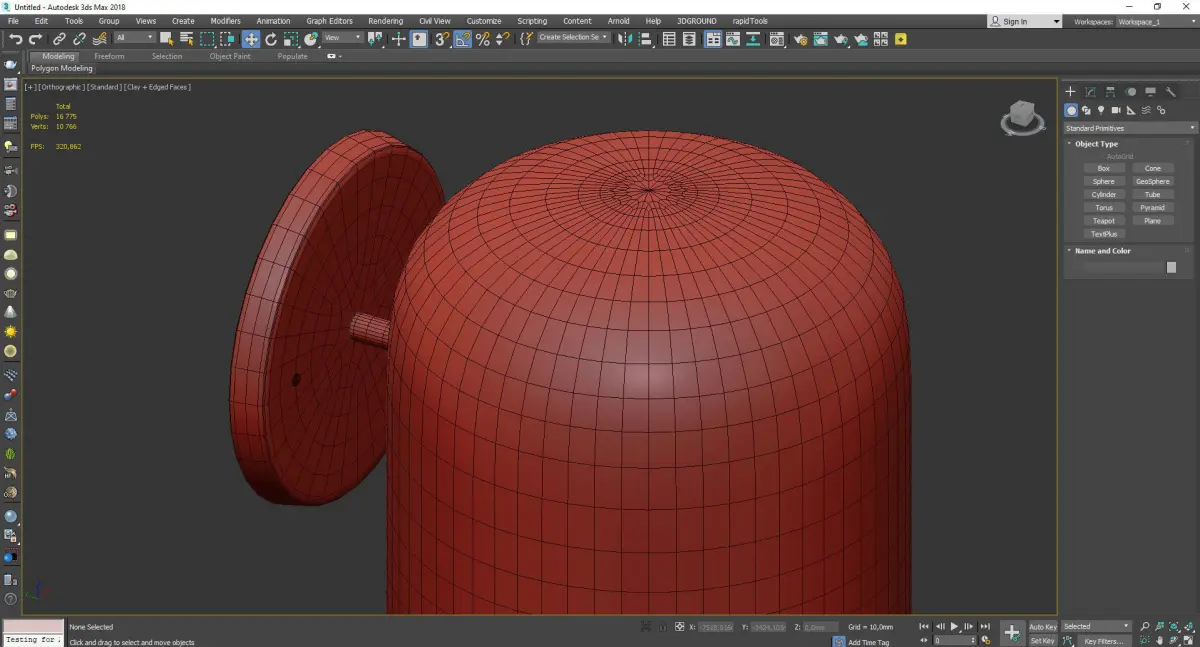The height and width of the screenshot is (647, 1200).
Task: Create a Box primitive button
Action: coord(1103,168)
